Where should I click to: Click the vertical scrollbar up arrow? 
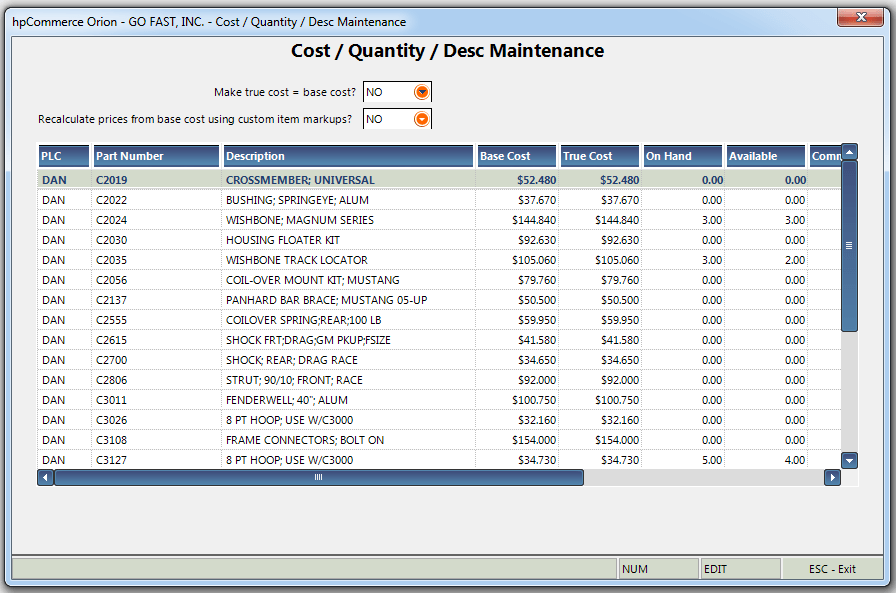click(849, 152)
